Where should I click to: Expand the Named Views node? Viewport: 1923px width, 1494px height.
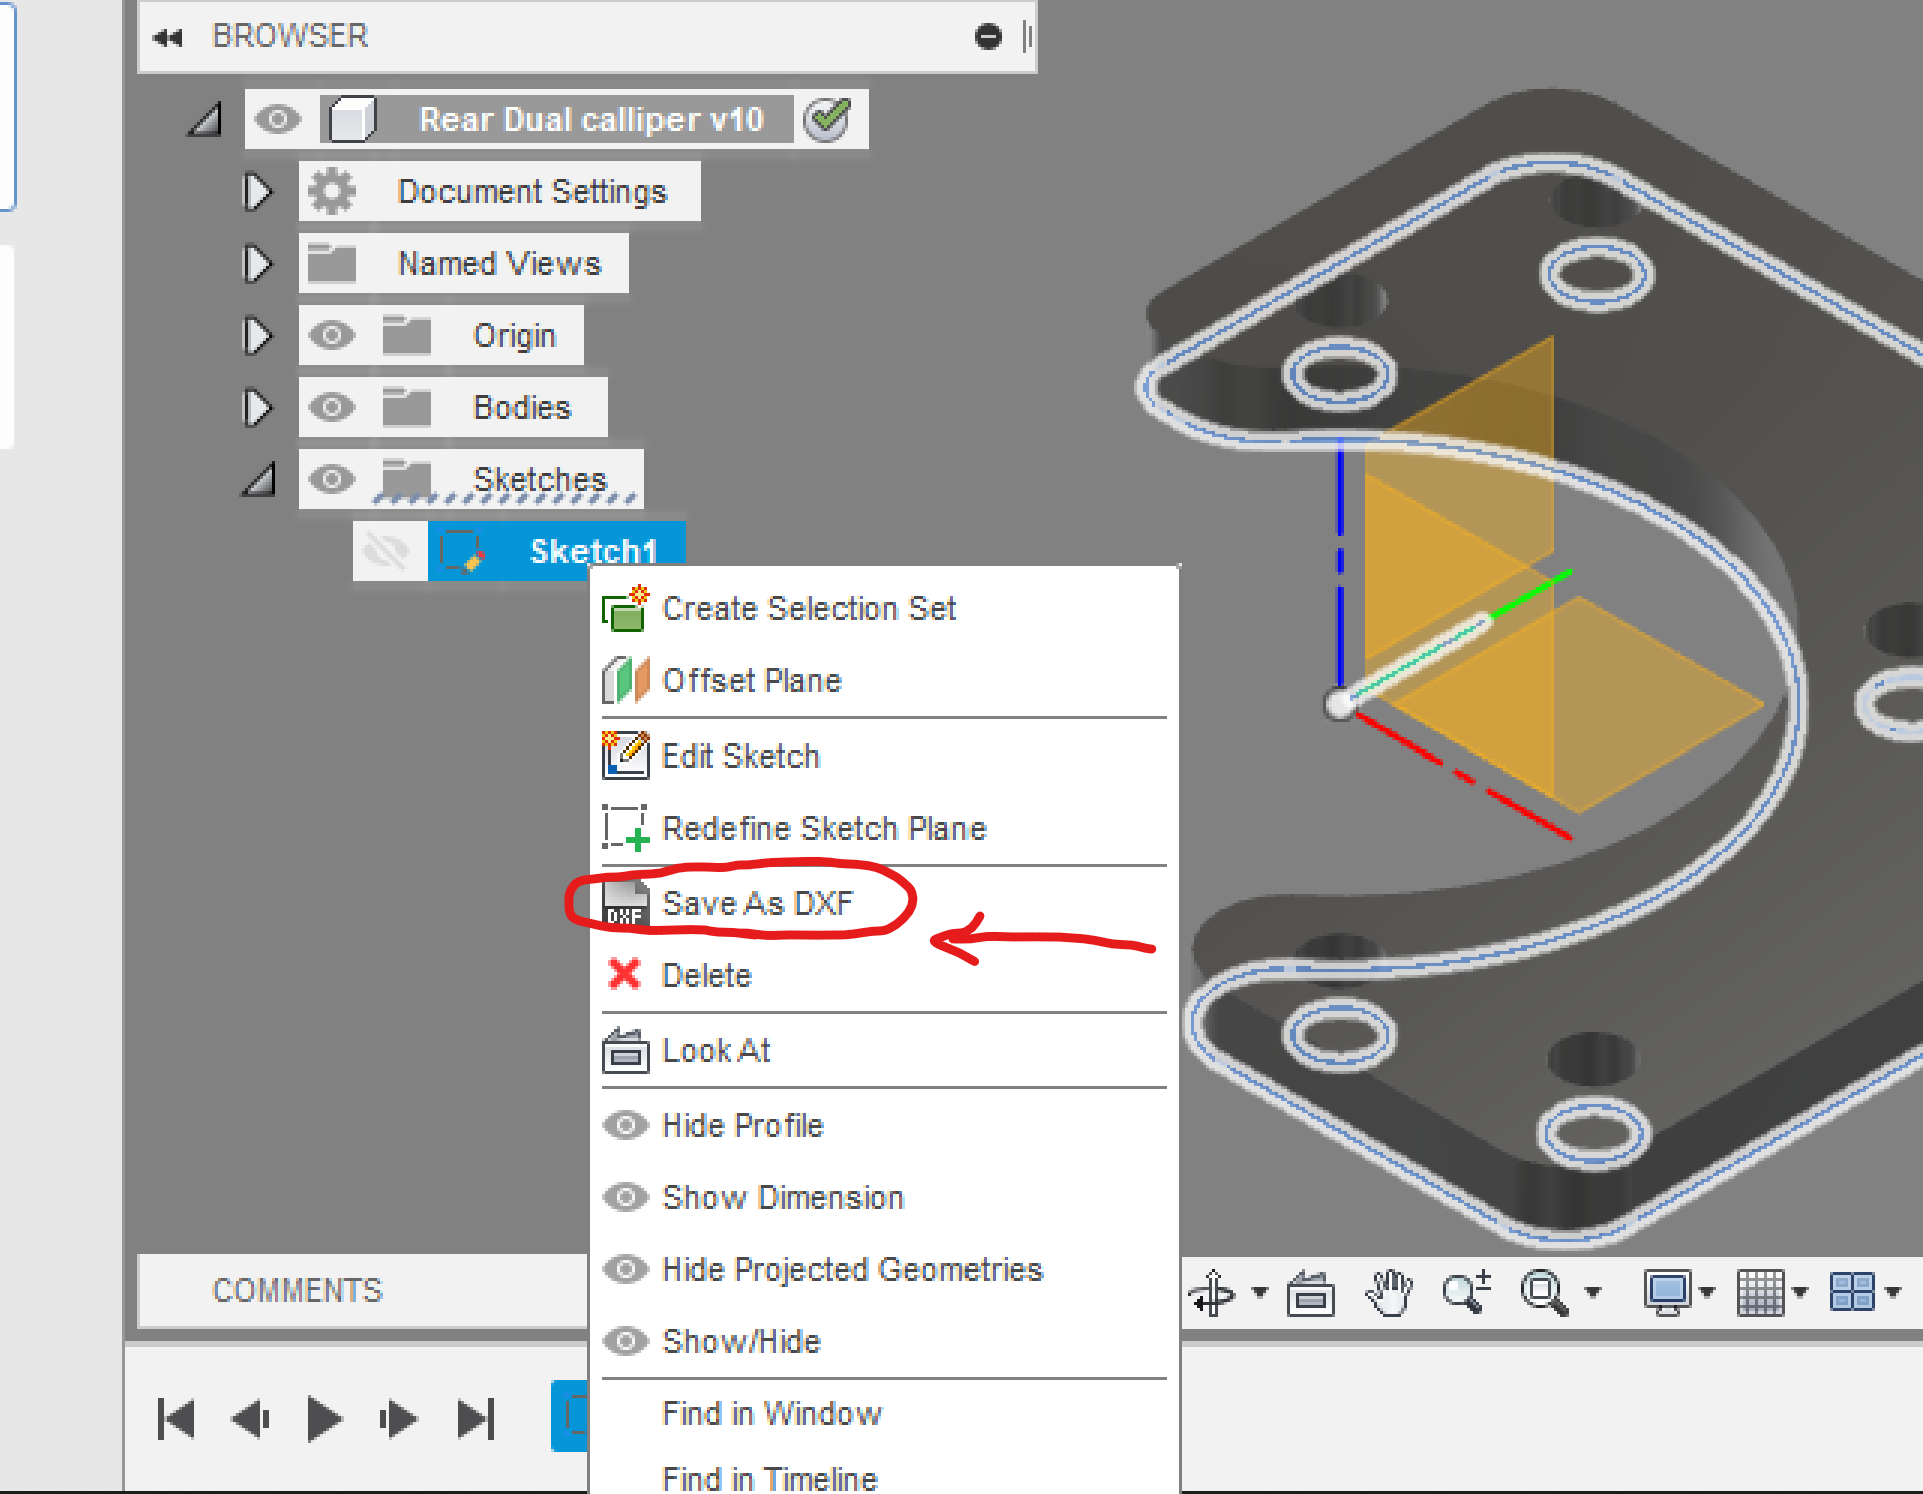pyautogui.click(x=258, y=263)
